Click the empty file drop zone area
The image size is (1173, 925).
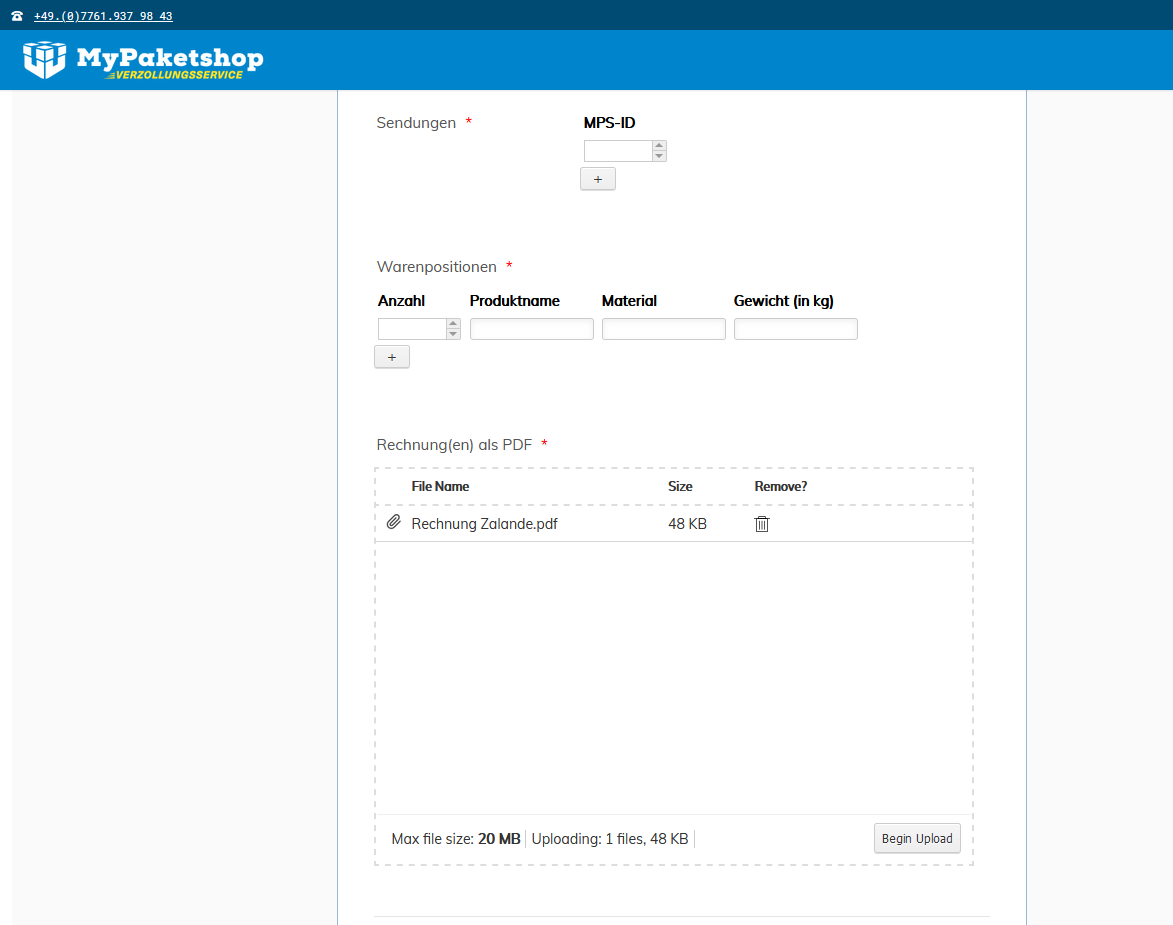(x=673, y=677)
